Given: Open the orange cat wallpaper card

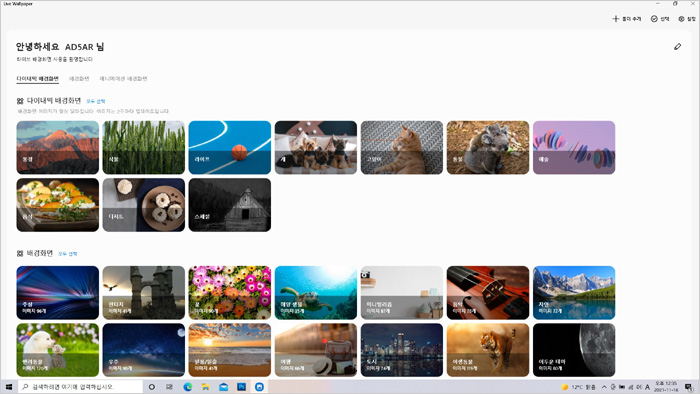Looking at the screenshot, I should tap(402, 147).
